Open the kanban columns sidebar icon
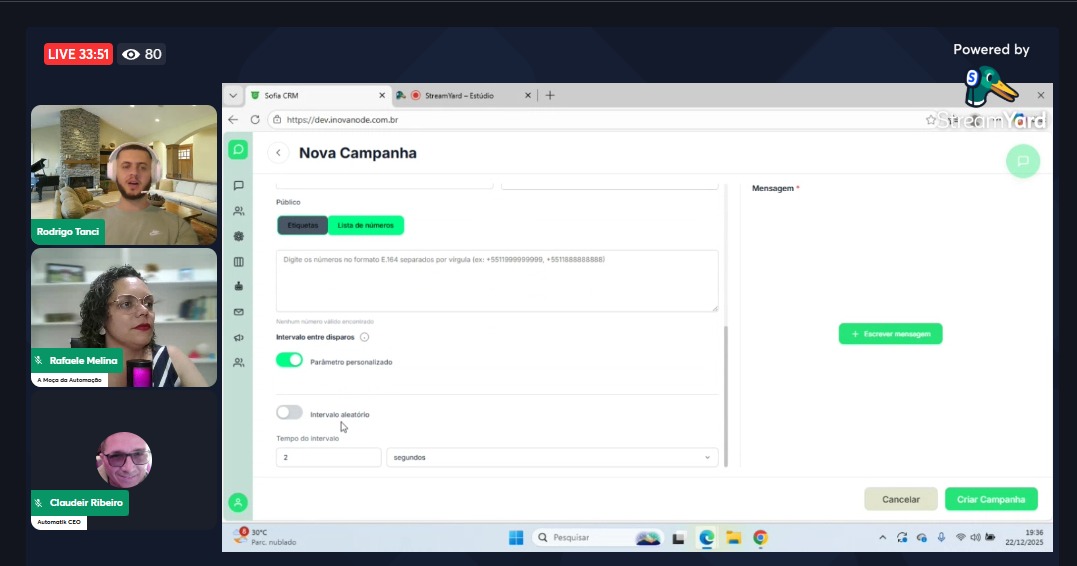 pyautogui.click(x=238, y=262)
